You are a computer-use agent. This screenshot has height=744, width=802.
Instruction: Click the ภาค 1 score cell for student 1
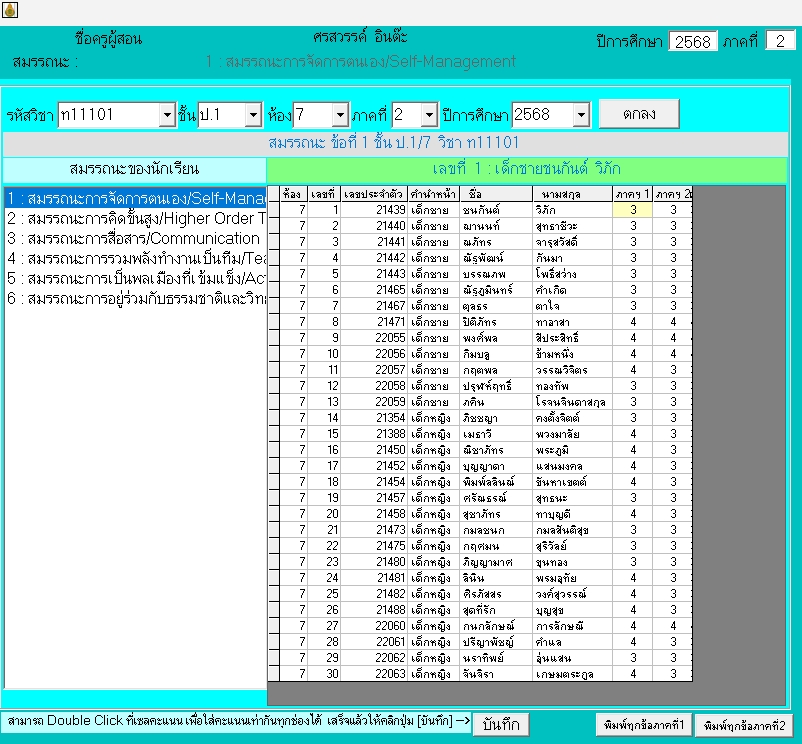(632, 210)
